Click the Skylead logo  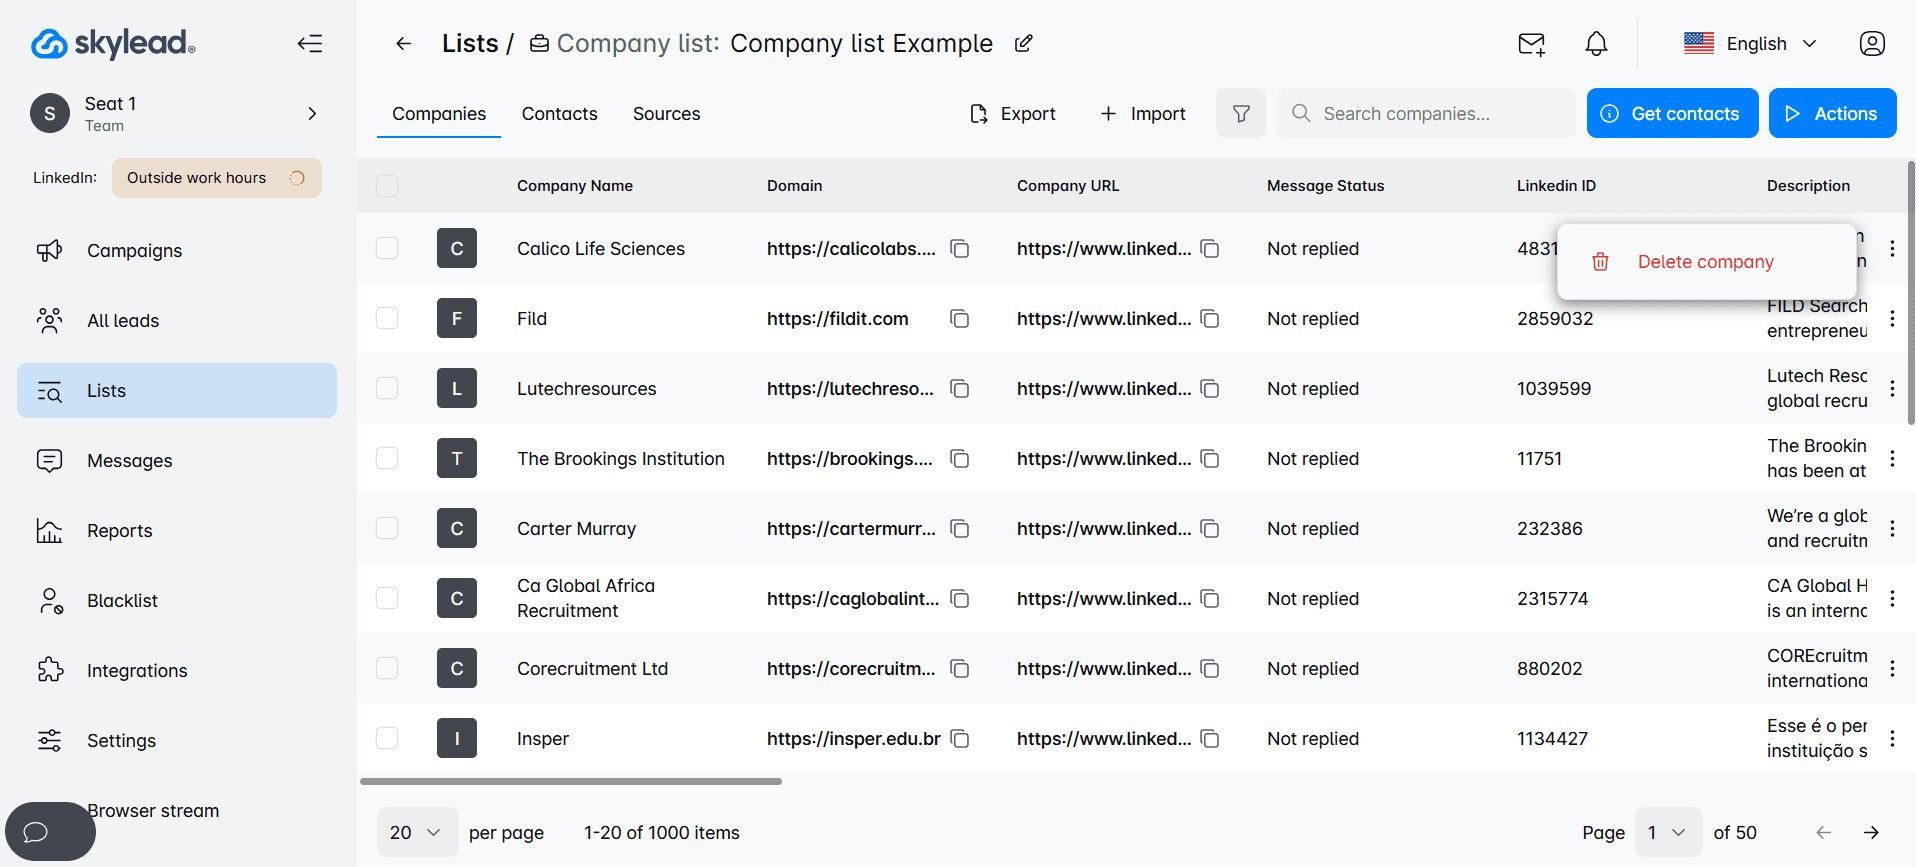pos(113,43)
